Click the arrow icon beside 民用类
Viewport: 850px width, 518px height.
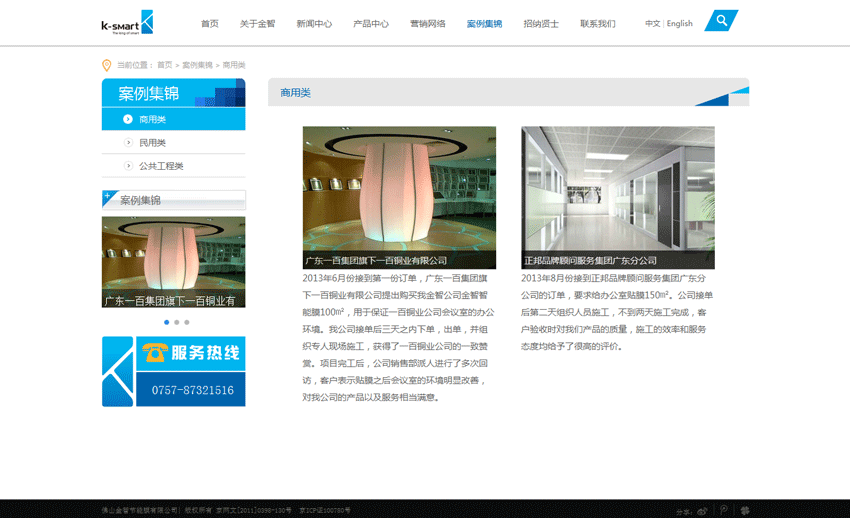[128, 143]
